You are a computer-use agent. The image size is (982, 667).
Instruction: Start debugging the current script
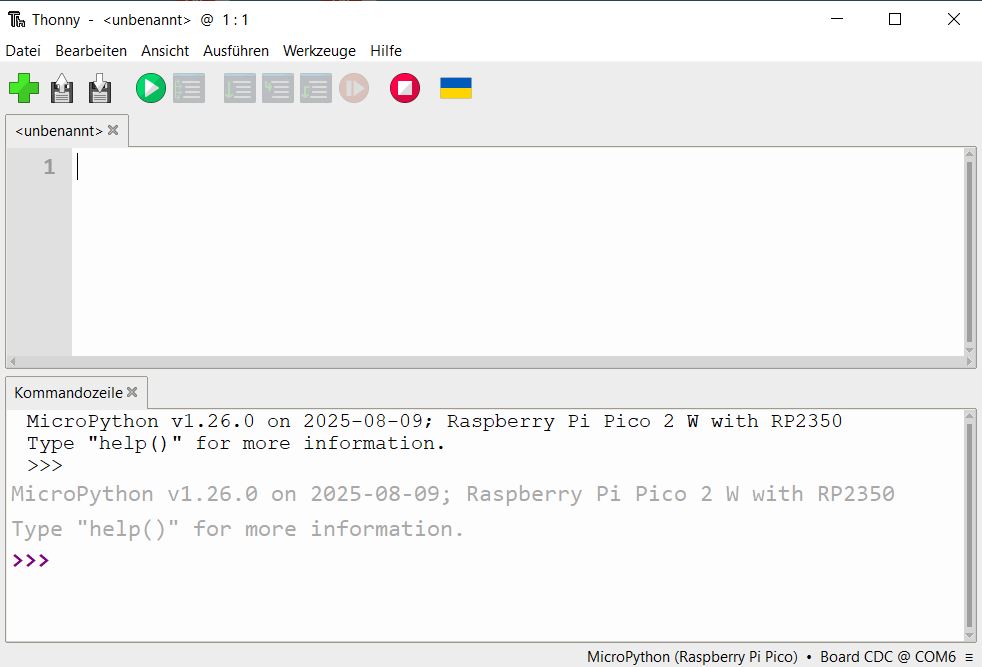189,89
